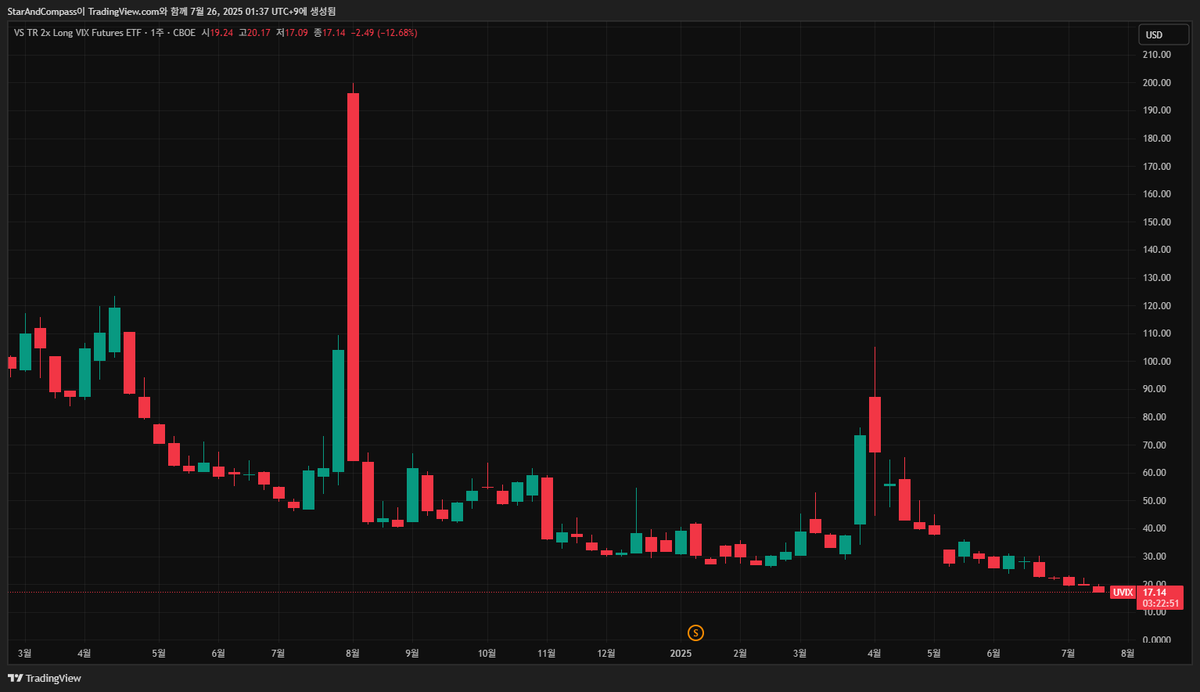Click the open value 19.24 in legend
Image resolution: width=1200 pixels, height=692 pixels.
pos(223,33)
